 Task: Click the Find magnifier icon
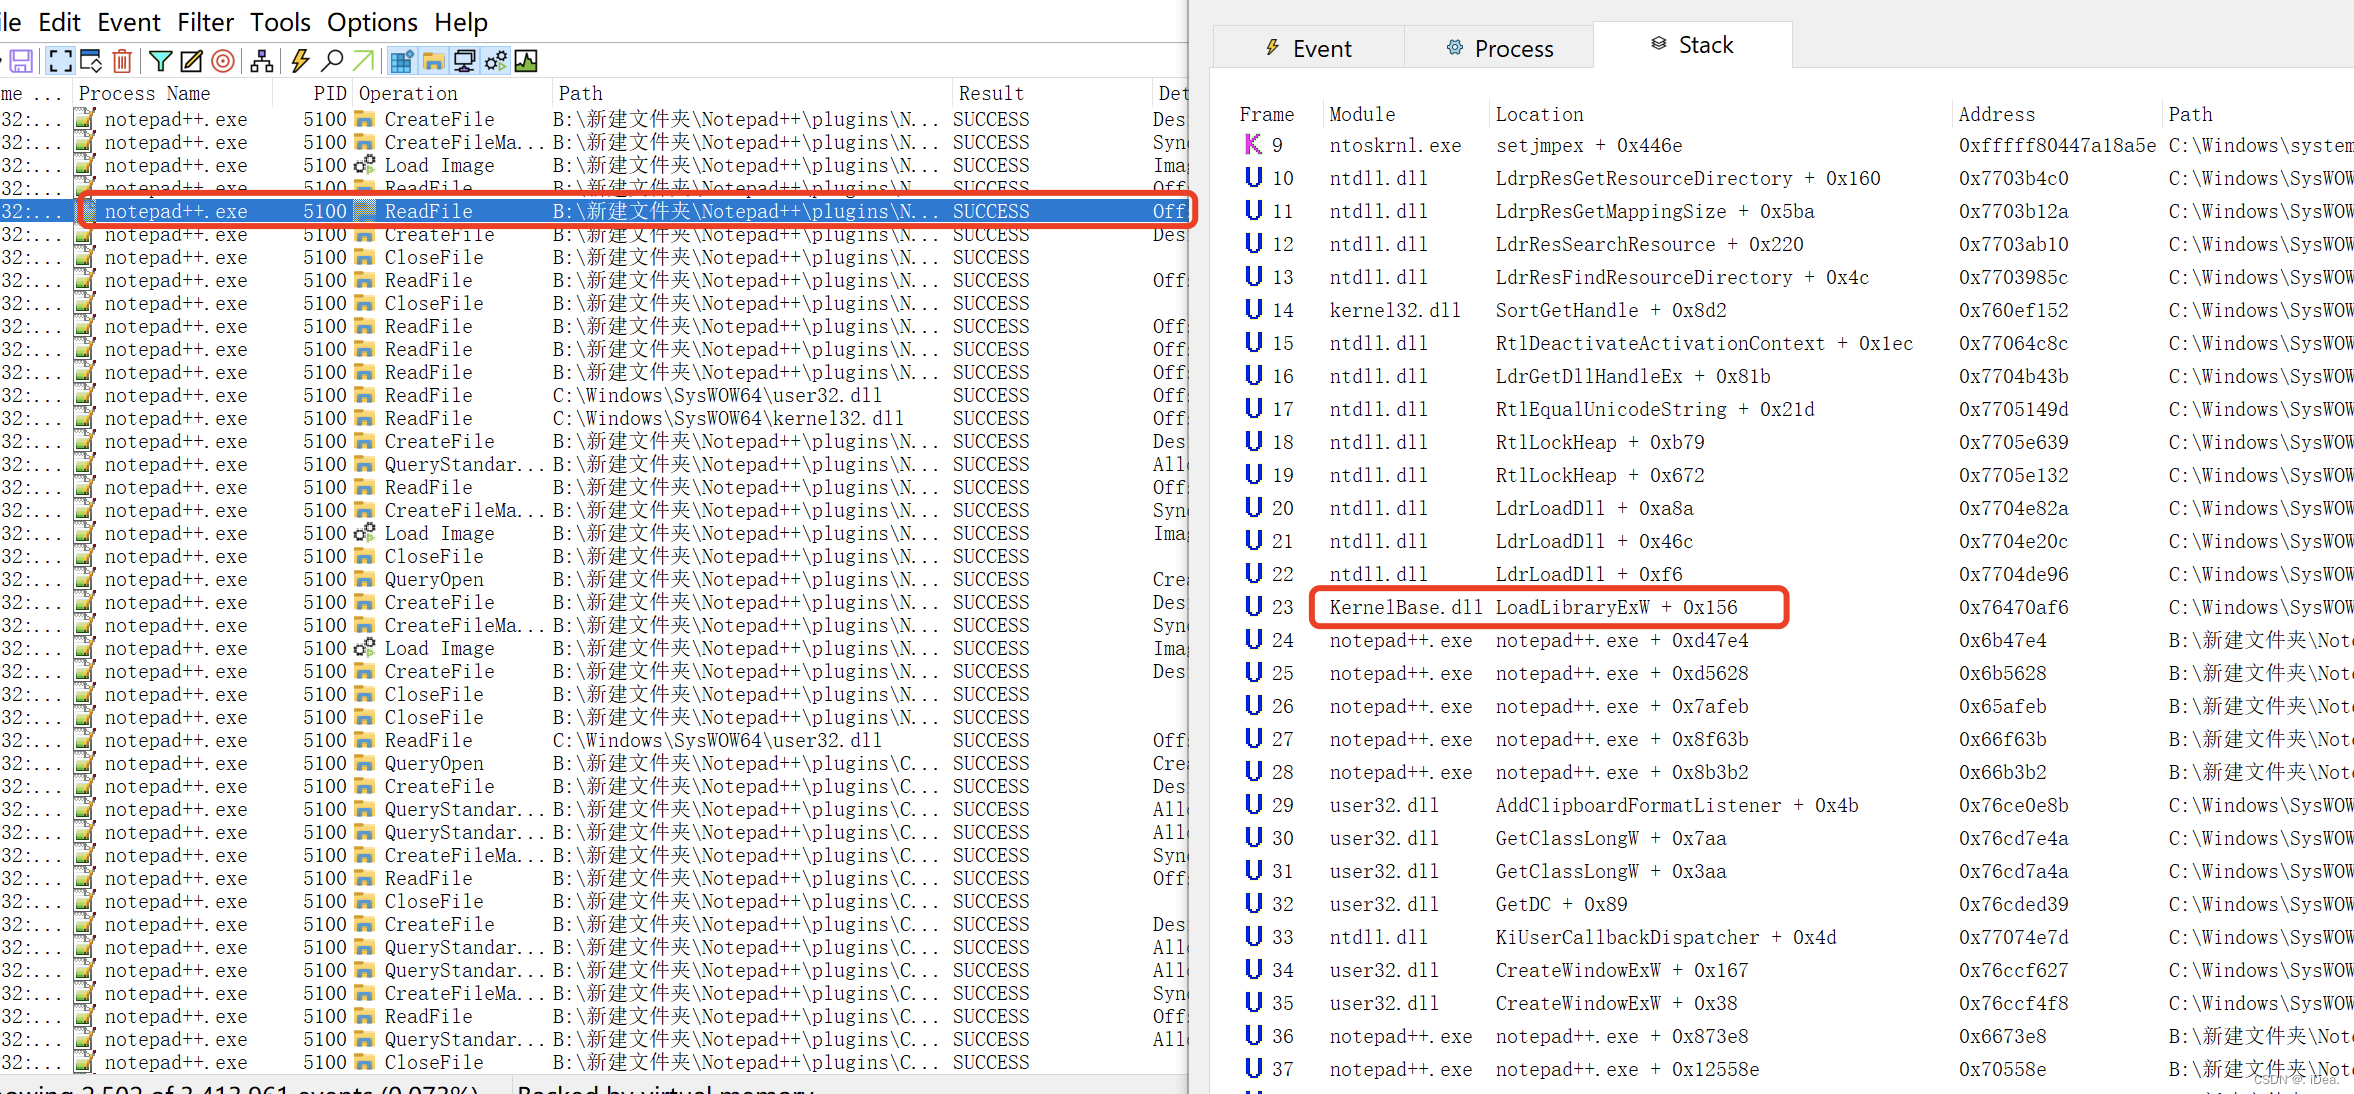tap(332, 62)
